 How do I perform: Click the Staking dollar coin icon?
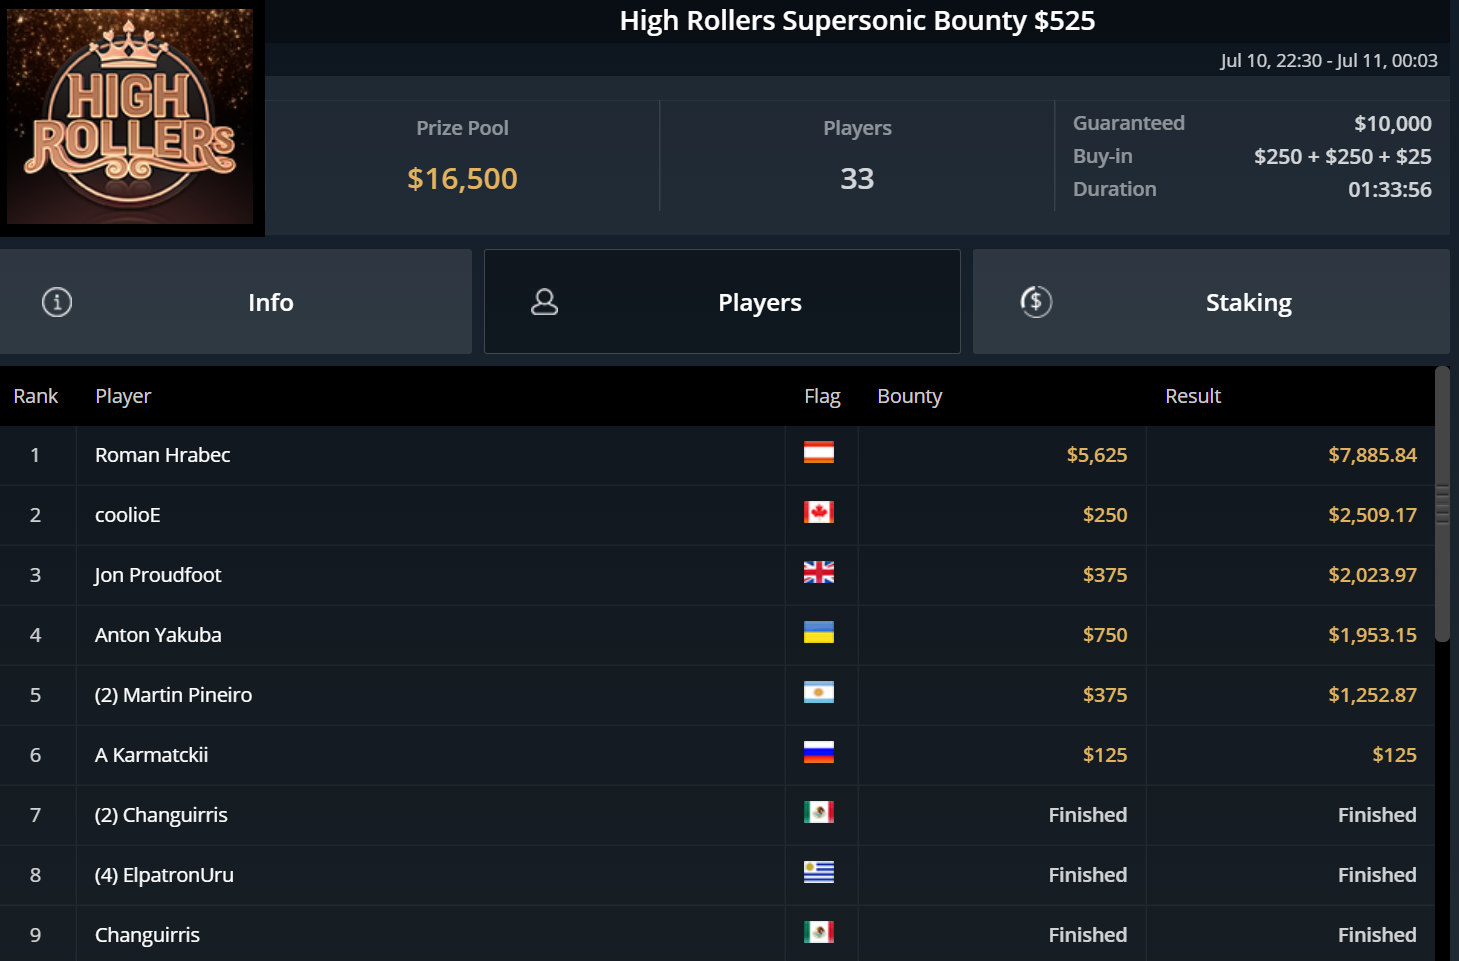(x=1036, y=302)
